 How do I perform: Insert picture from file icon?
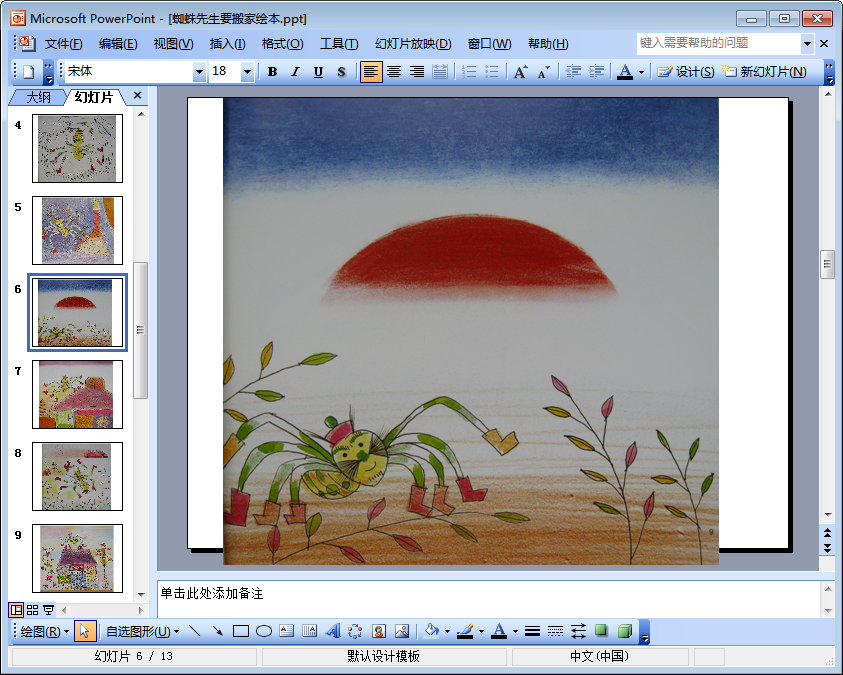[402, 631]
